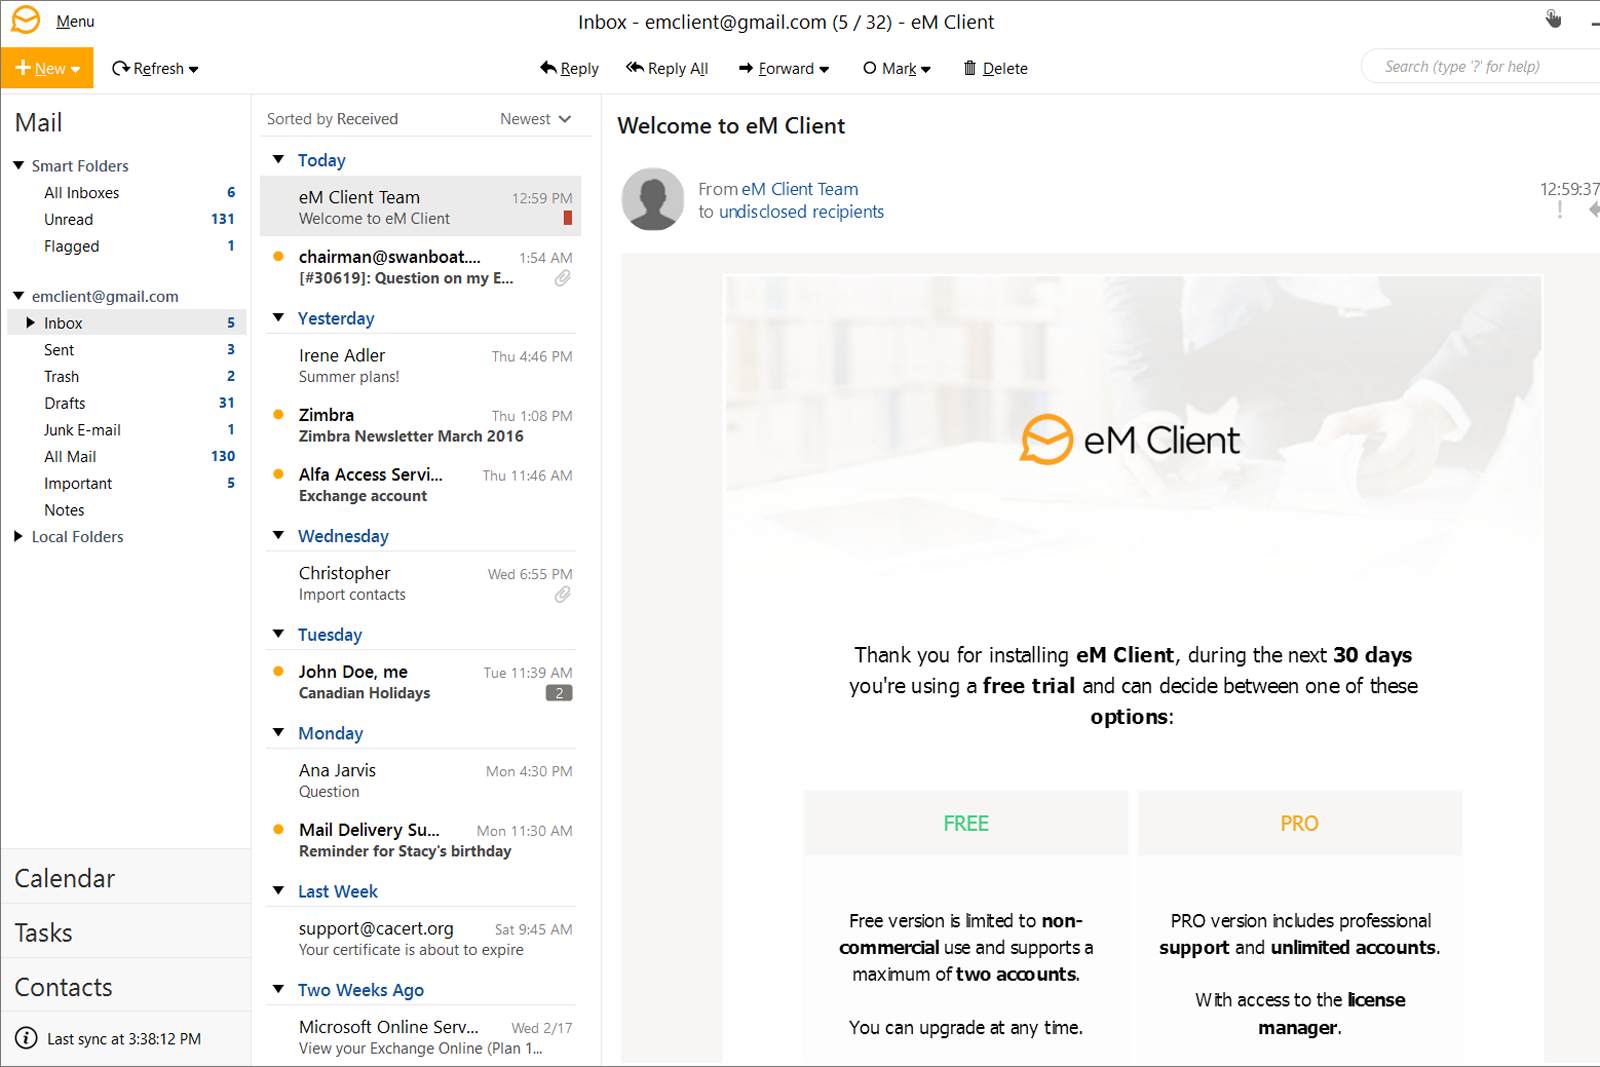
Task: Click sender avatar picture
Action: tap(653, 199)
